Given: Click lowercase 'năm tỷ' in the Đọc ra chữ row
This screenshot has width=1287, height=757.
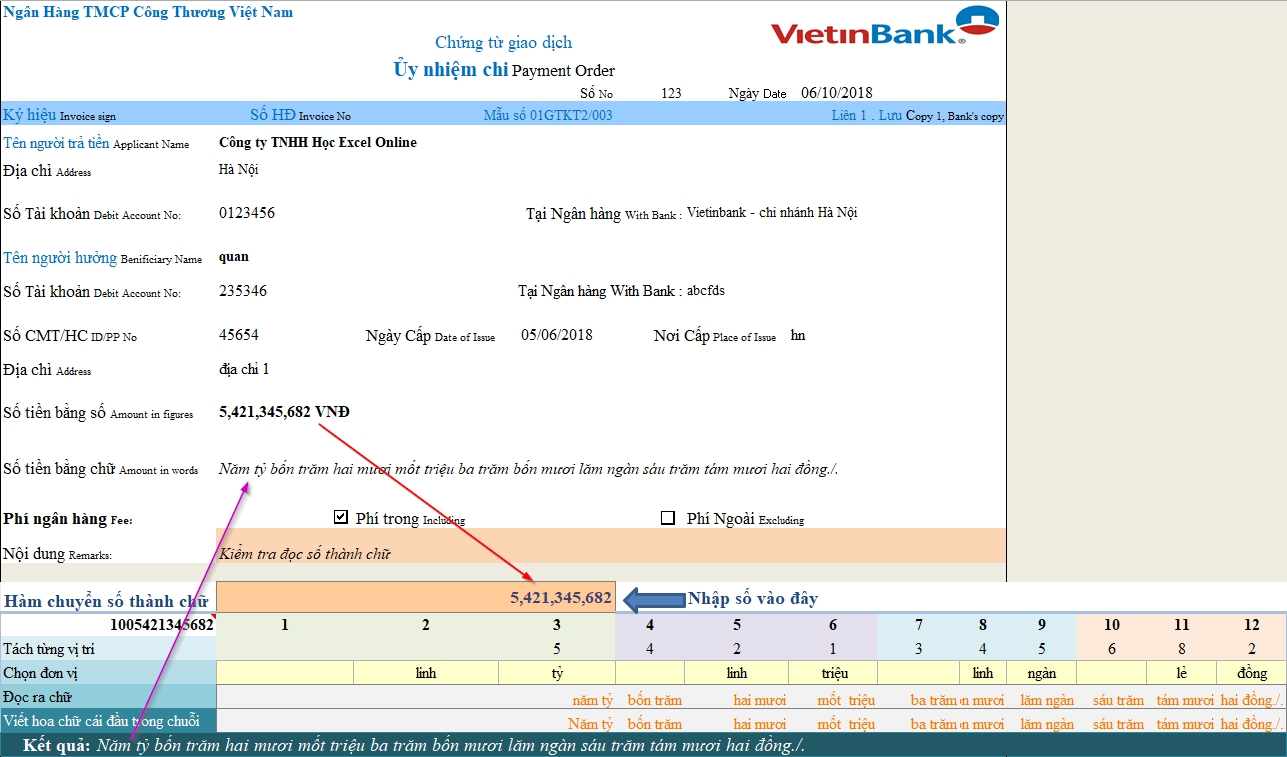Looking at the screenshot, I should [592, 700].
